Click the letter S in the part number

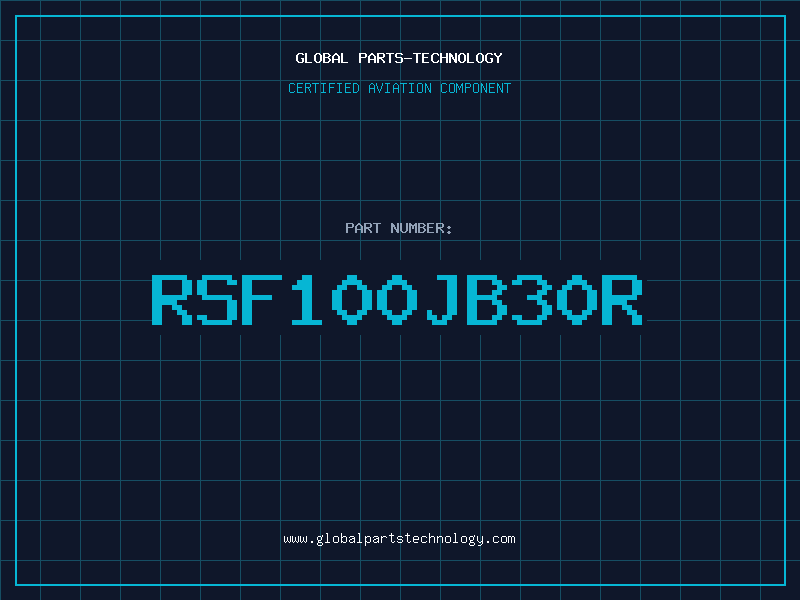(x=217, y=299)
